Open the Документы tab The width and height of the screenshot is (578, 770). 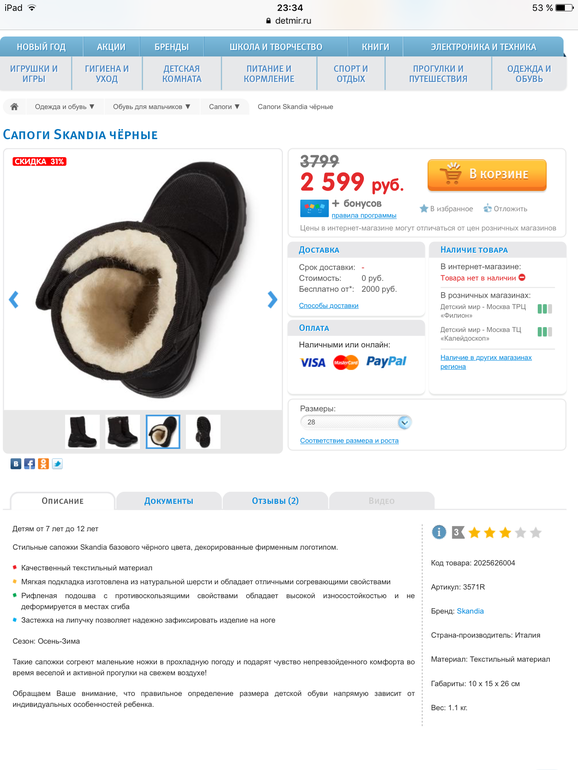click(x=168, y=501)
